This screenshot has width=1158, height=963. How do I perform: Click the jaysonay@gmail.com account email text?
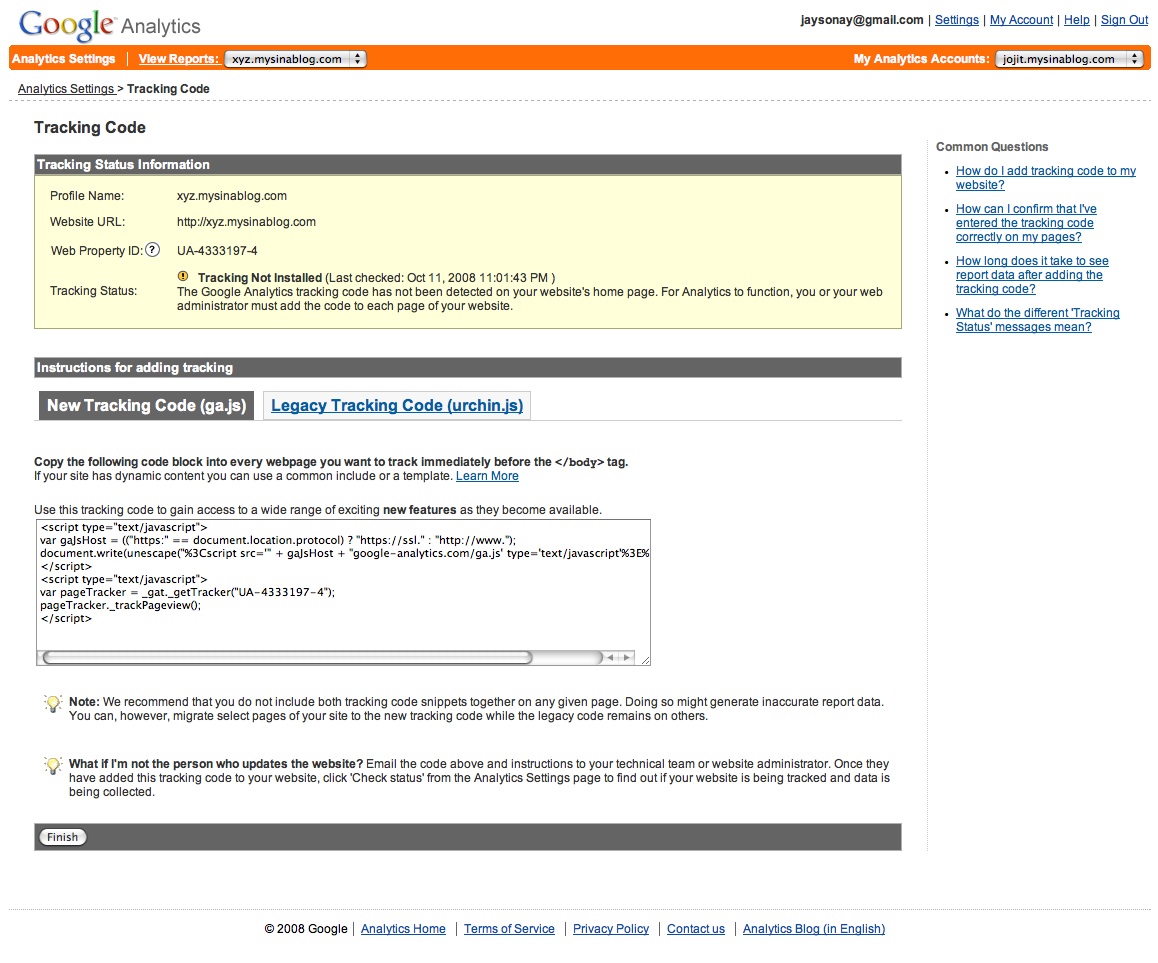click(x=862, y=20)
